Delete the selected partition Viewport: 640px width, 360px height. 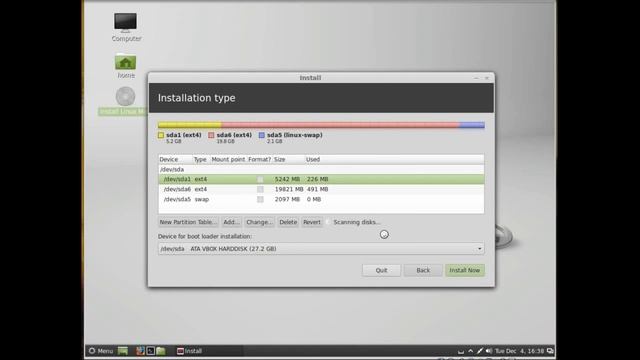tap(288, 222)
